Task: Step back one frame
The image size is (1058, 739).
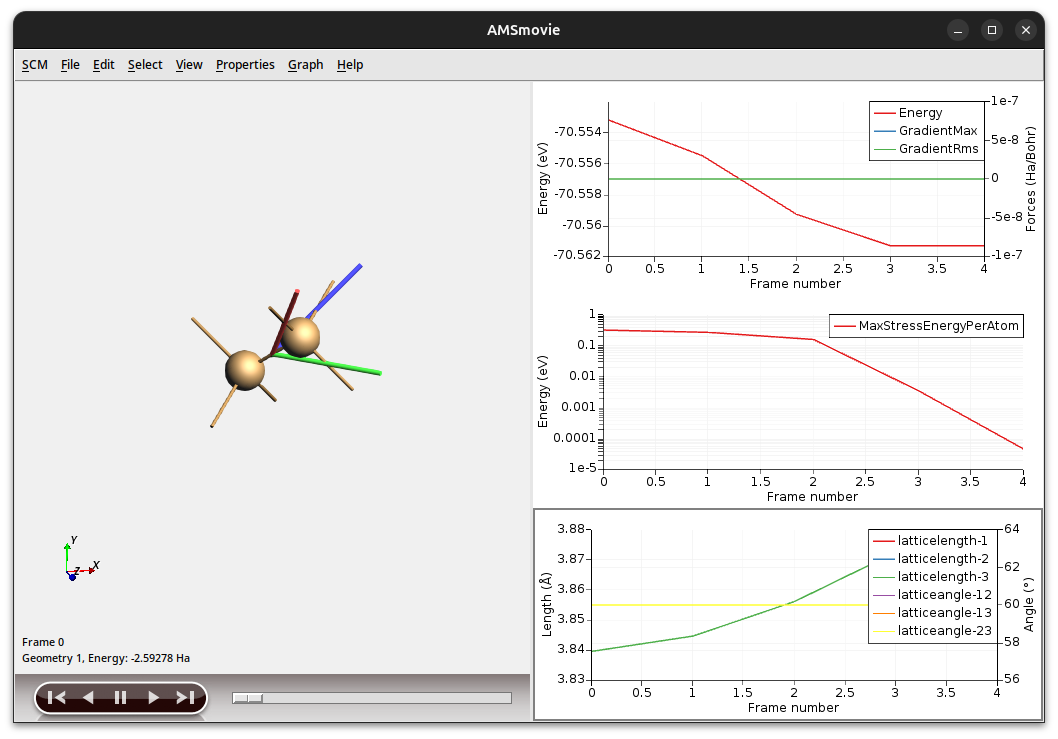Action: (88, 697)
